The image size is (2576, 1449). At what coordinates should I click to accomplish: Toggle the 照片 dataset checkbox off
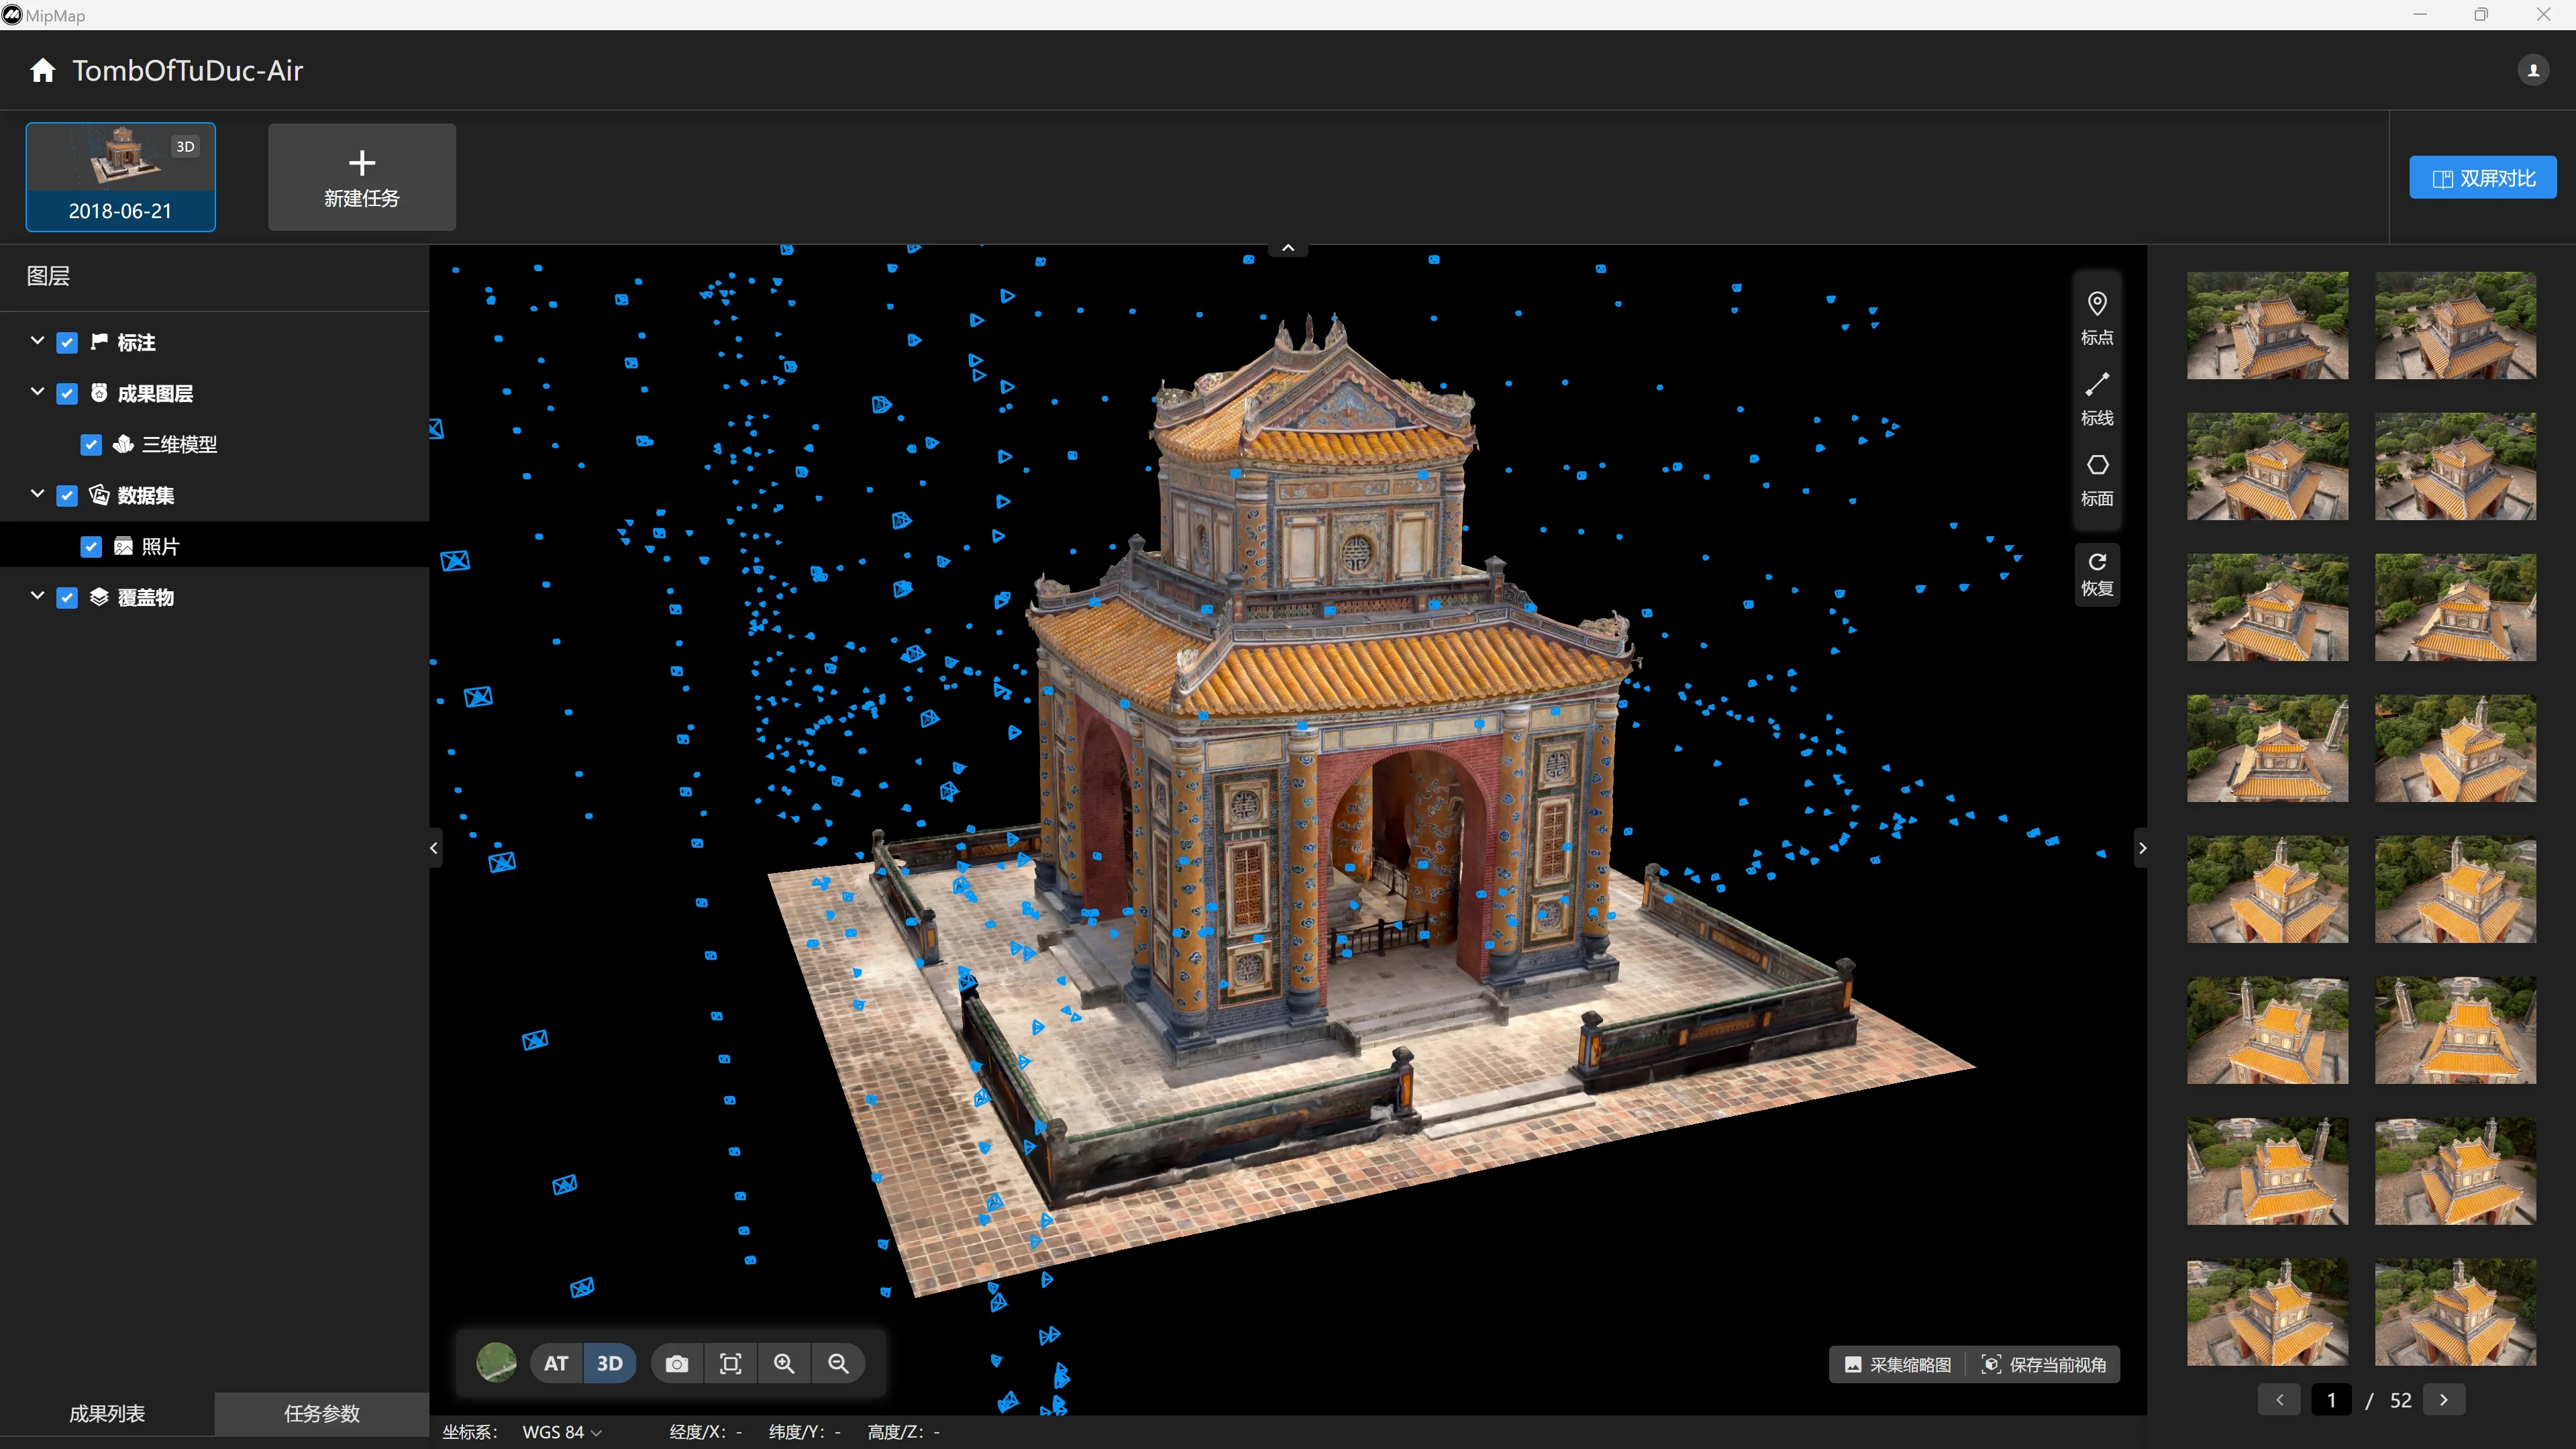point(91,546)
